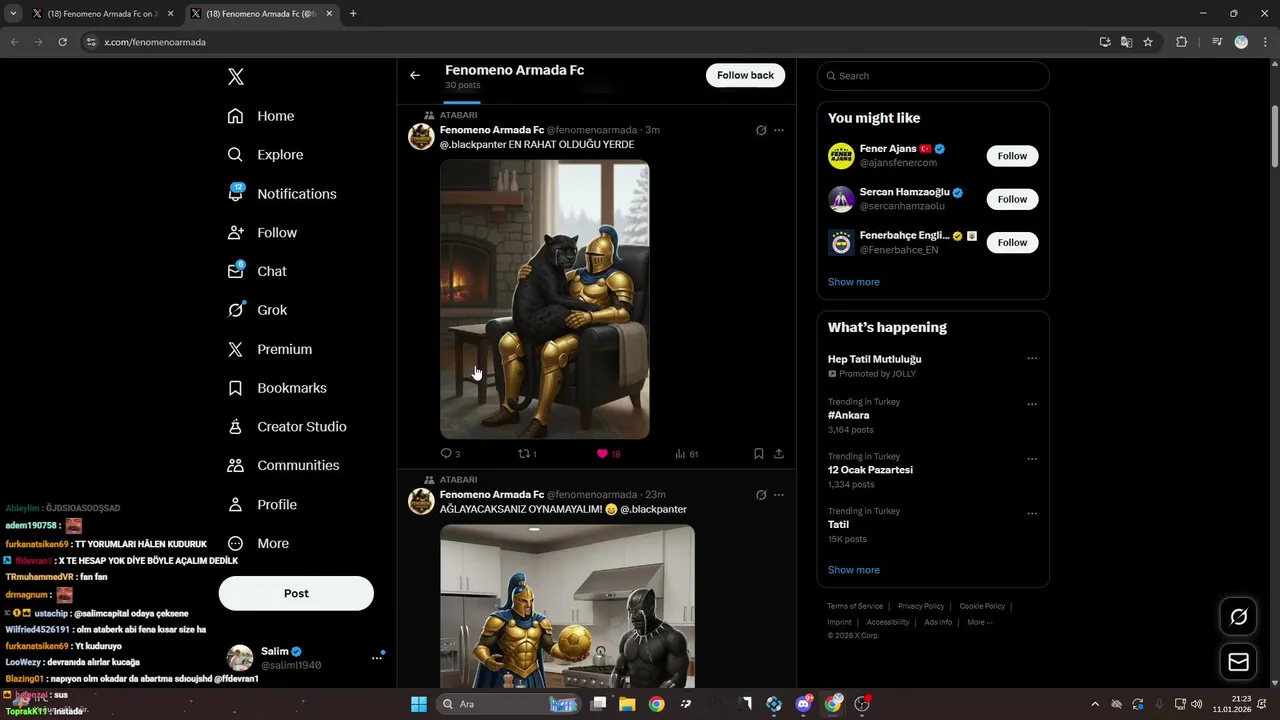Open Grok icon on the 23m post
The image size is (1280, 720).
tap(761, 495)
